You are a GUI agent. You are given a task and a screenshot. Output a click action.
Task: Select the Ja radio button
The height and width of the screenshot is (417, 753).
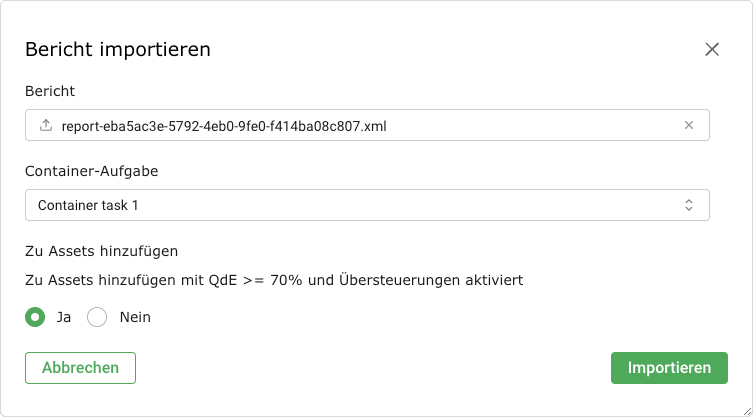(x=35, y=317)
